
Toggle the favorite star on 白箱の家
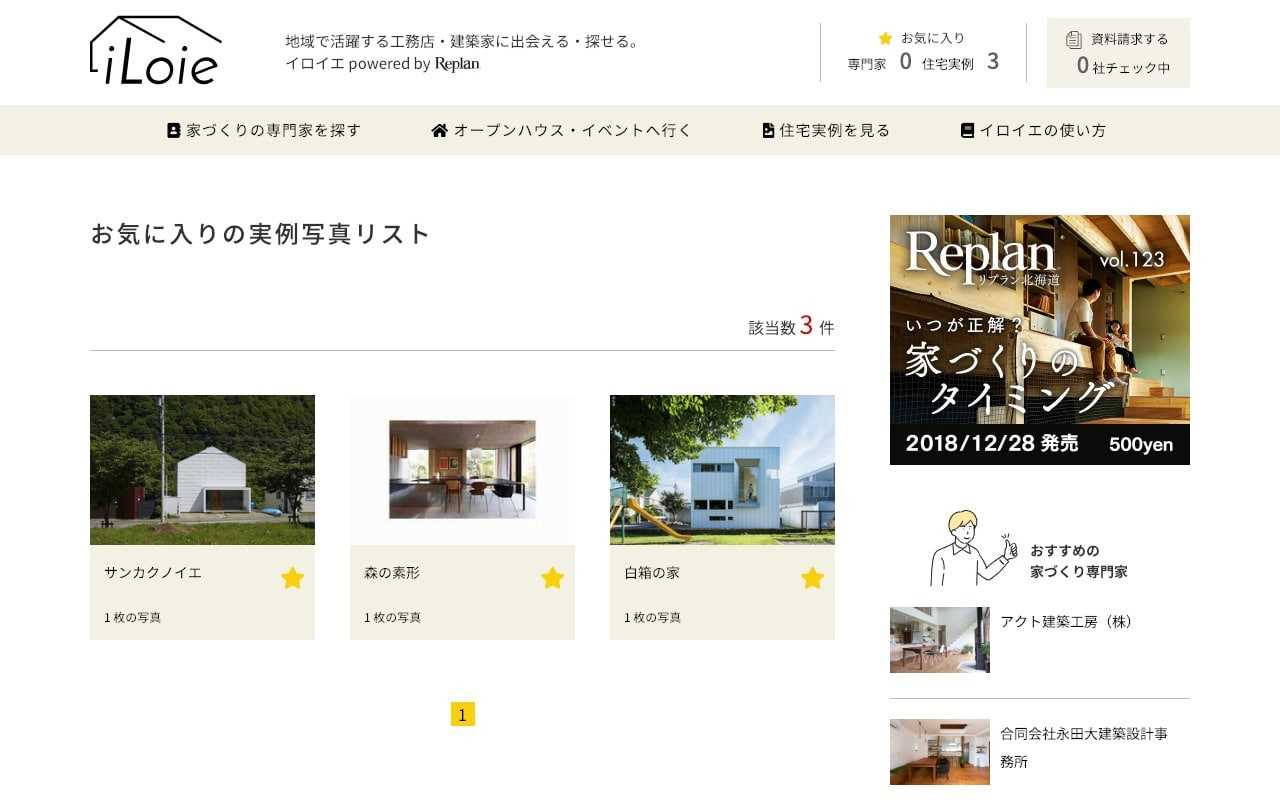[x=812, y=578]
